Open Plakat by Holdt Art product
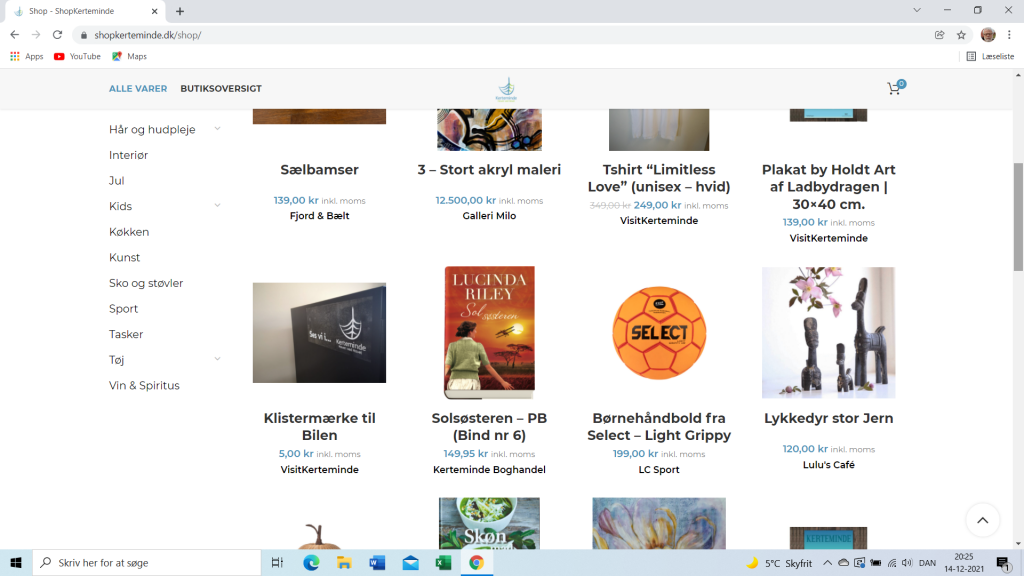Screen dimensions: 1024x576 coord(828,187)
